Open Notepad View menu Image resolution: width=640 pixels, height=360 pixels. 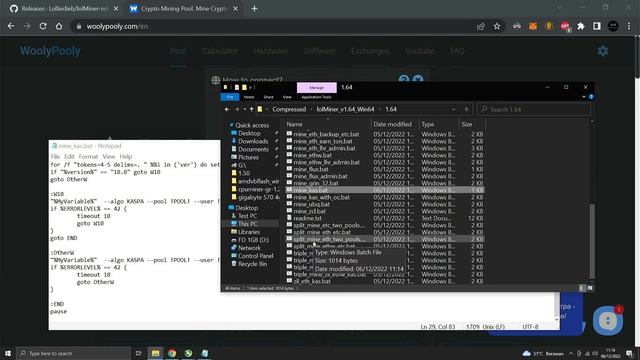tap(109, 156)
